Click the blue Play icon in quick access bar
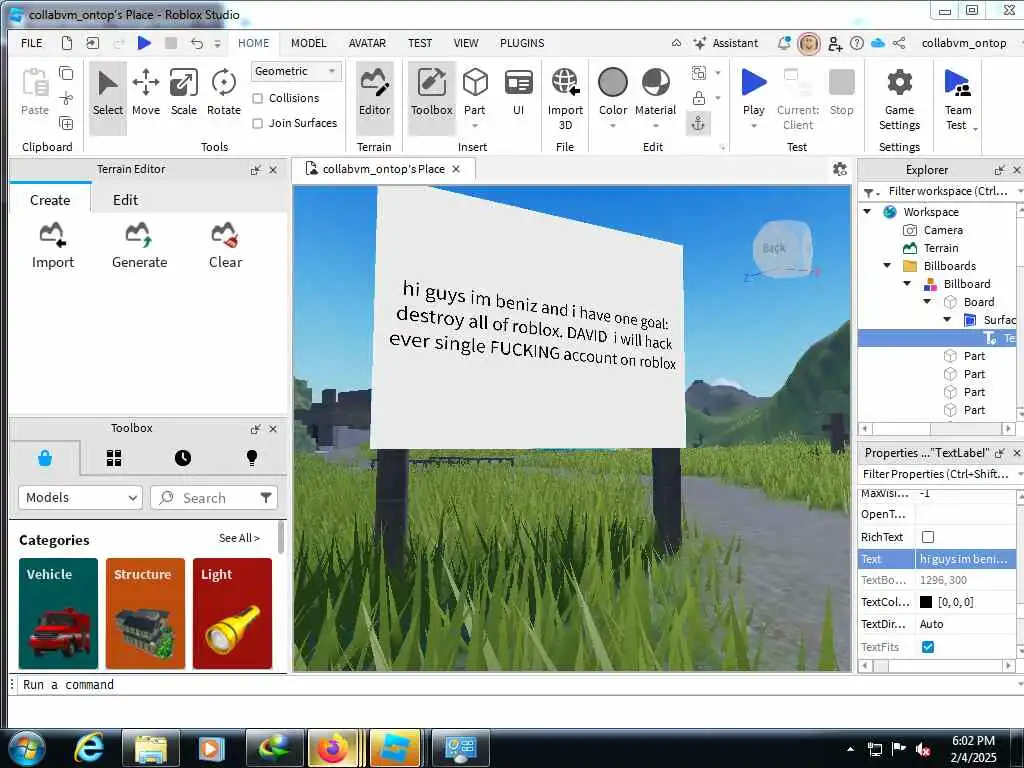Viewport: 1024px width, 768px height. tap(144, 43)
